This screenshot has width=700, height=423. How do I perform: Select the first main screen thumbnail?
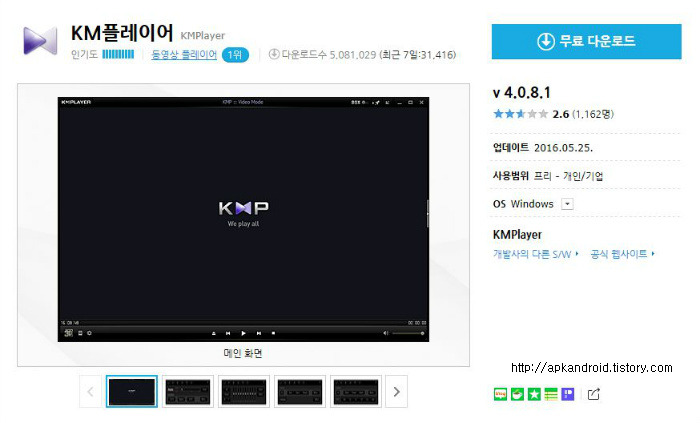tap(132, 391)
